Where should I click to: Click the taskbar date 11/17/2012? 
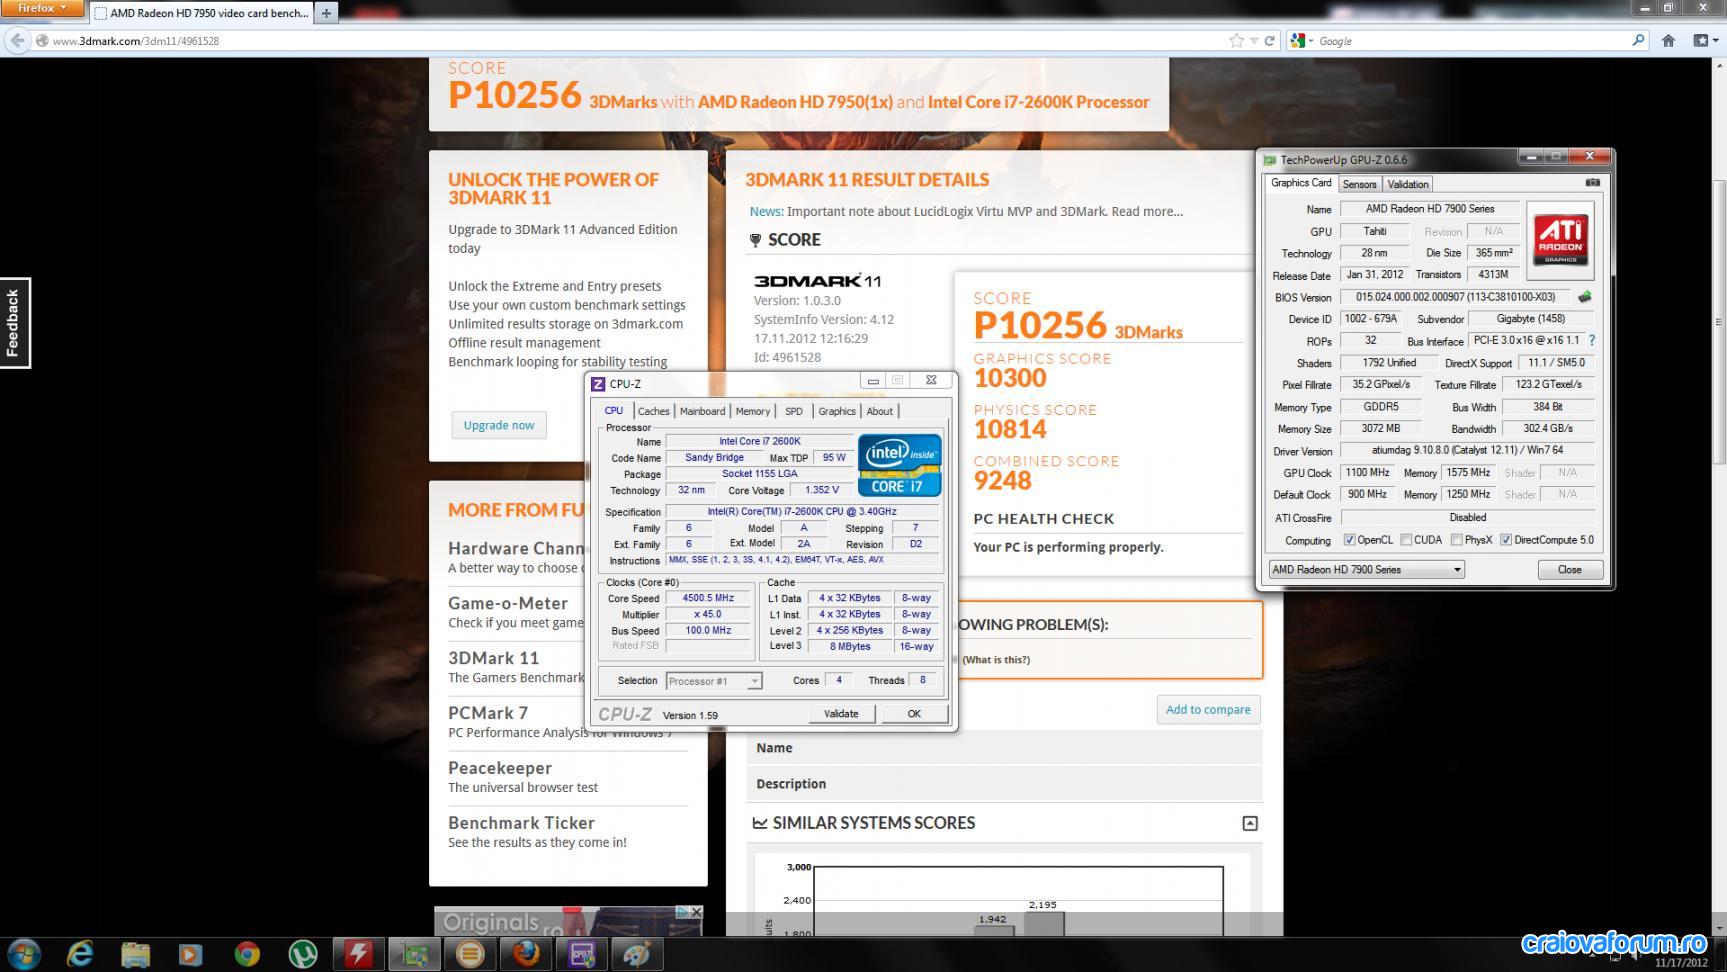point(1681,963)
